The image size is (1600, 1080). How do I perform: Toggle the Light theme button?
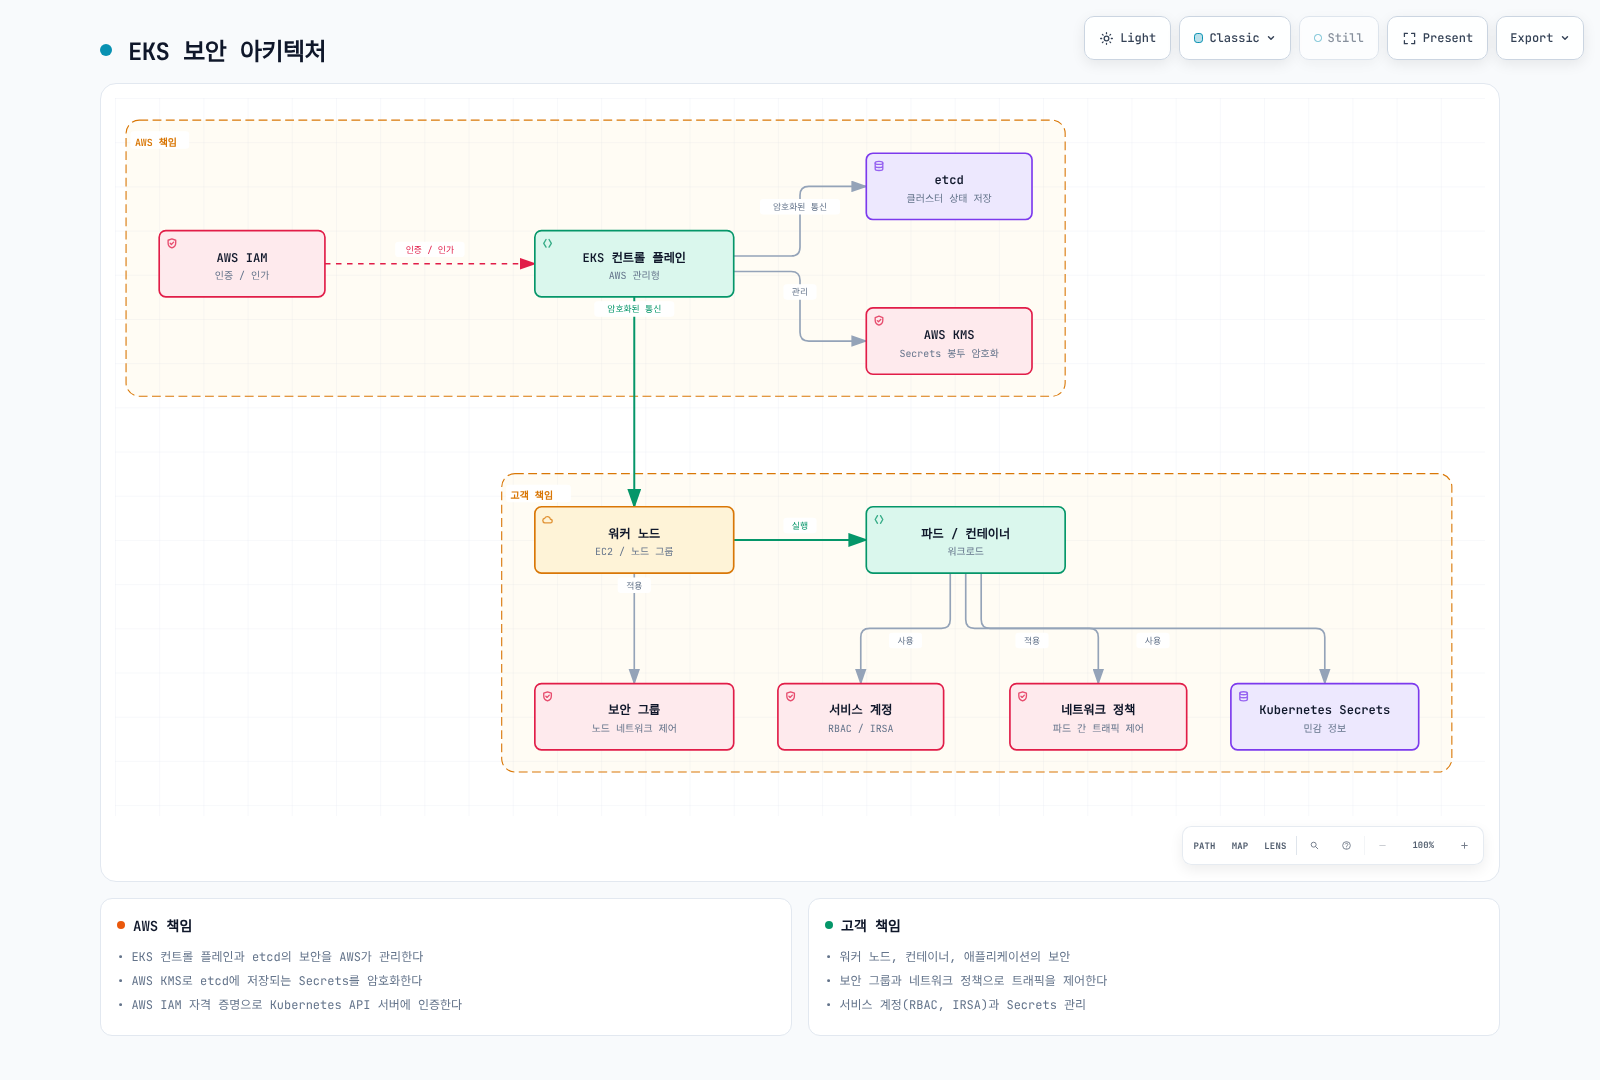[x=1127, y=38]
